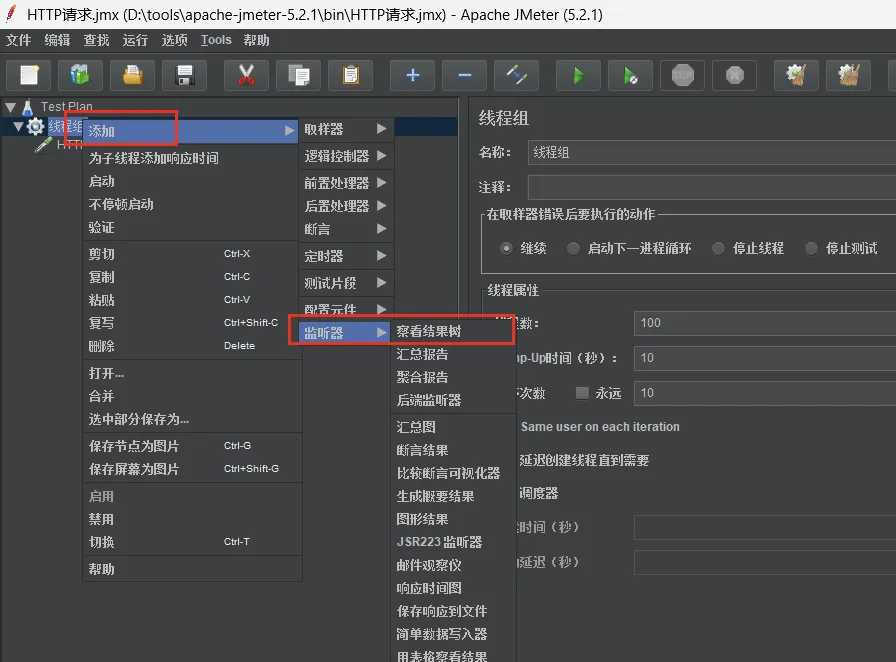The width and height of the screenshot is (896, 662).
Task: Choose 察看结果树 listener
Action: (x=453, y=331)
